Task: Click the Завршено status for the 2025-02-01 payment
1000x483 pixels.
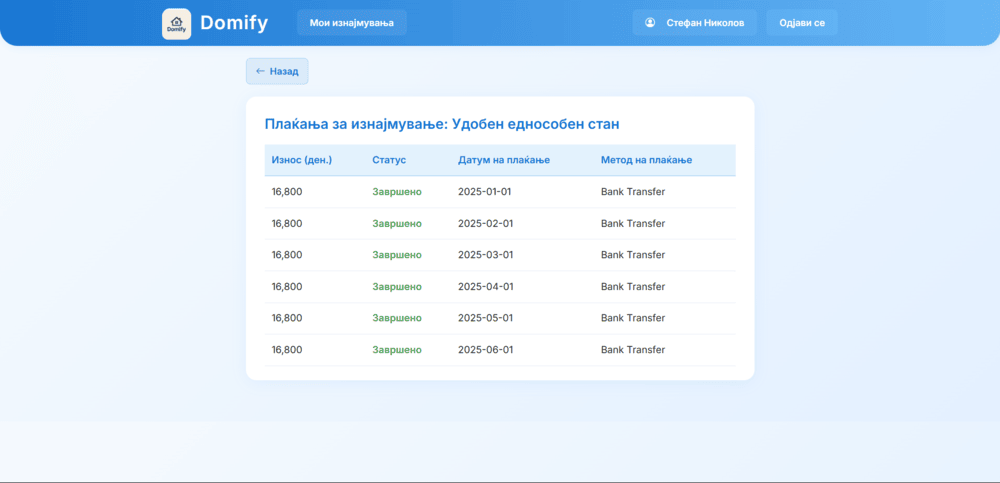Action: [x=397, y=224]
